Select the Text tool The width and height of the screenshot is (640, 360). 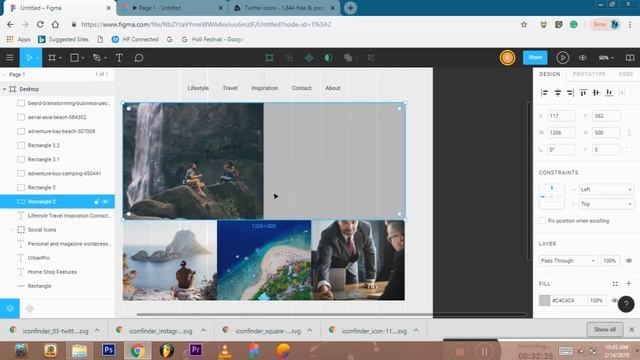[x=119, y=58]
